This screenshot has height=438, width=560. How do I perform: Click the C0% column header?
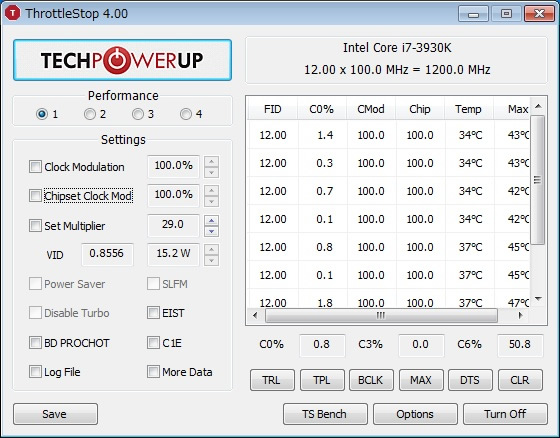click(x=321, y=109)
